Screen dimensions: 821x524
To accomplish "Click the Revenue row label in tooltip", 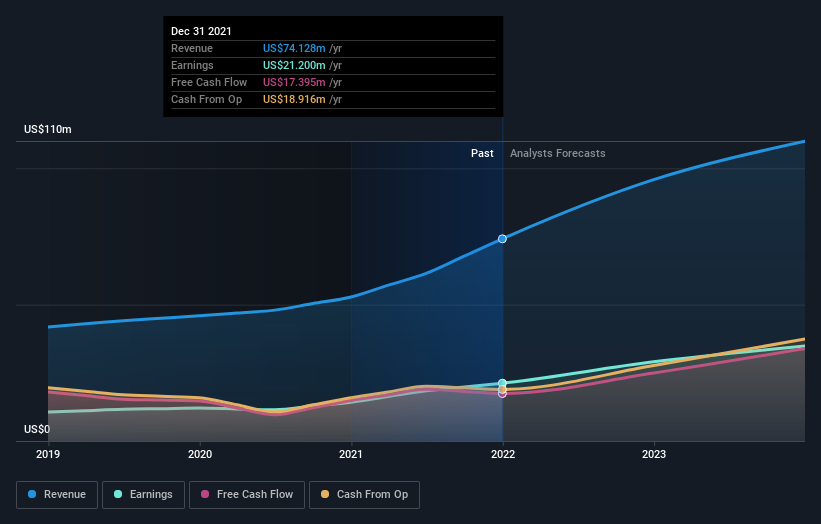I will 192,48.
